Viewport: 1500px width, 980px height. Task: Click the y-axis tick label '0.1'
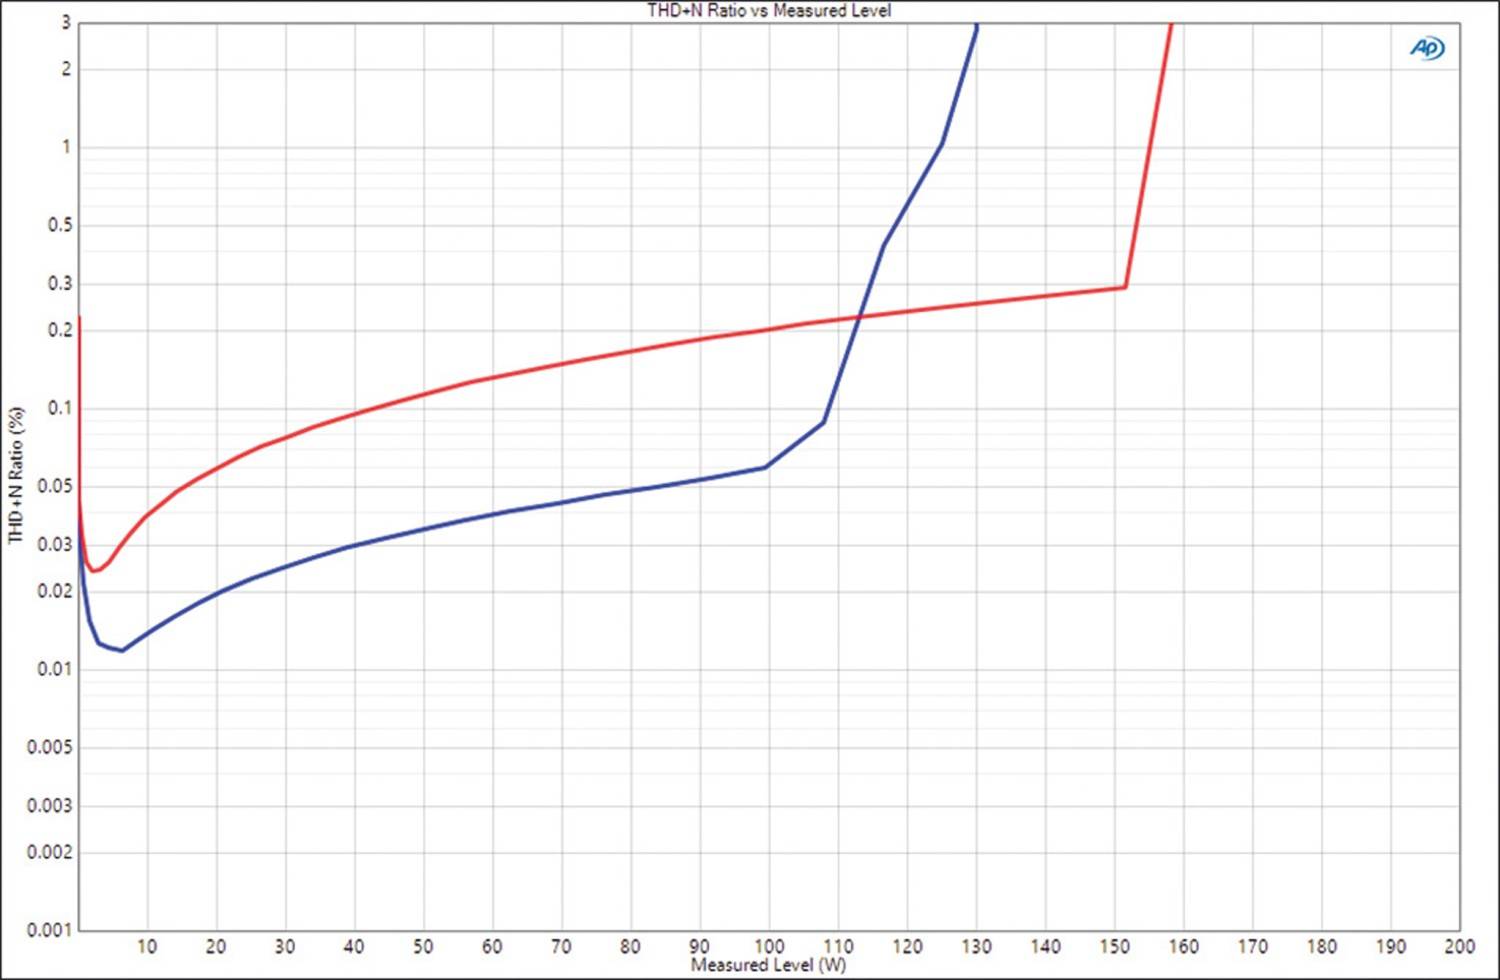59,408
